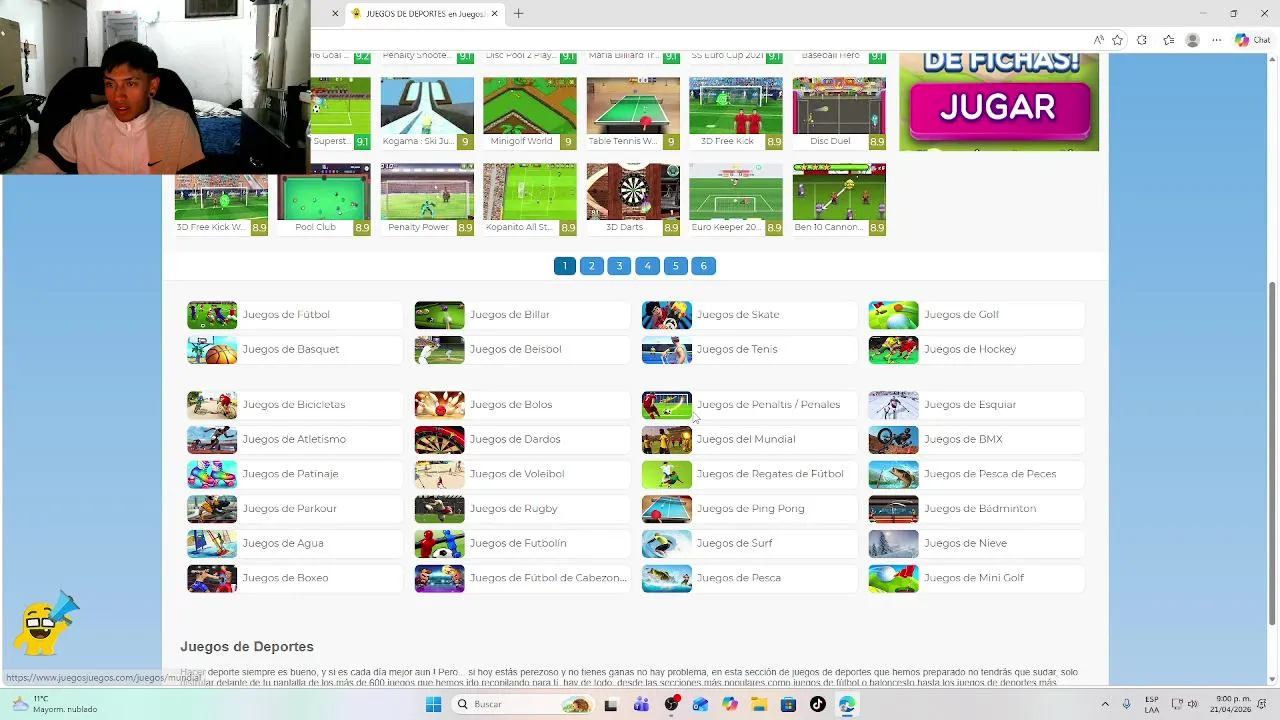Show hidden system tray icons
This screenshot has height=720, width=1280.
point(1105,704)
